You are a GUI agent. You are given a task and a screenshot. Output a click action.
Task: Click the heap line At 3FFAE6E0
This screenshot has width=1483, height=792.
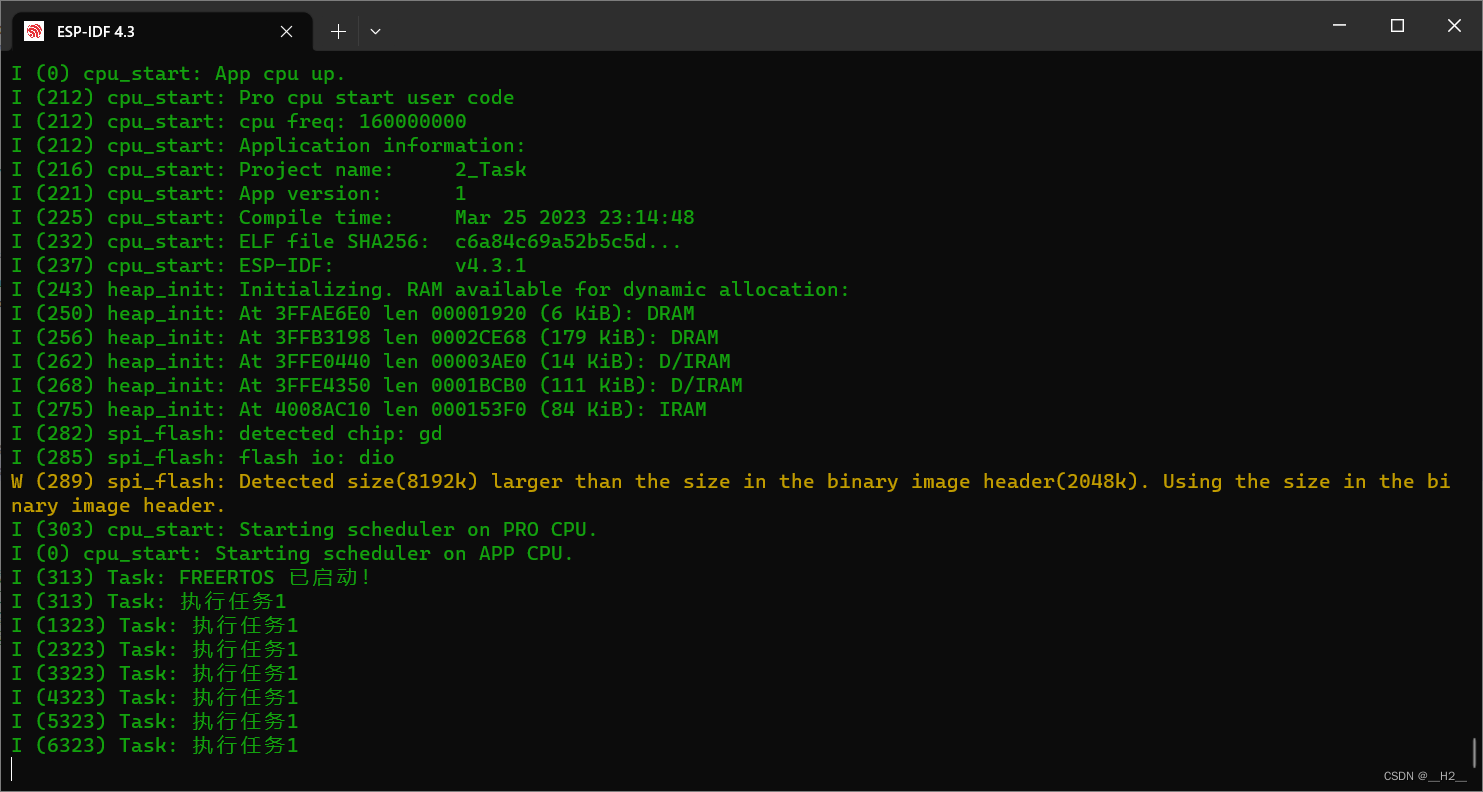coord(352,314)
